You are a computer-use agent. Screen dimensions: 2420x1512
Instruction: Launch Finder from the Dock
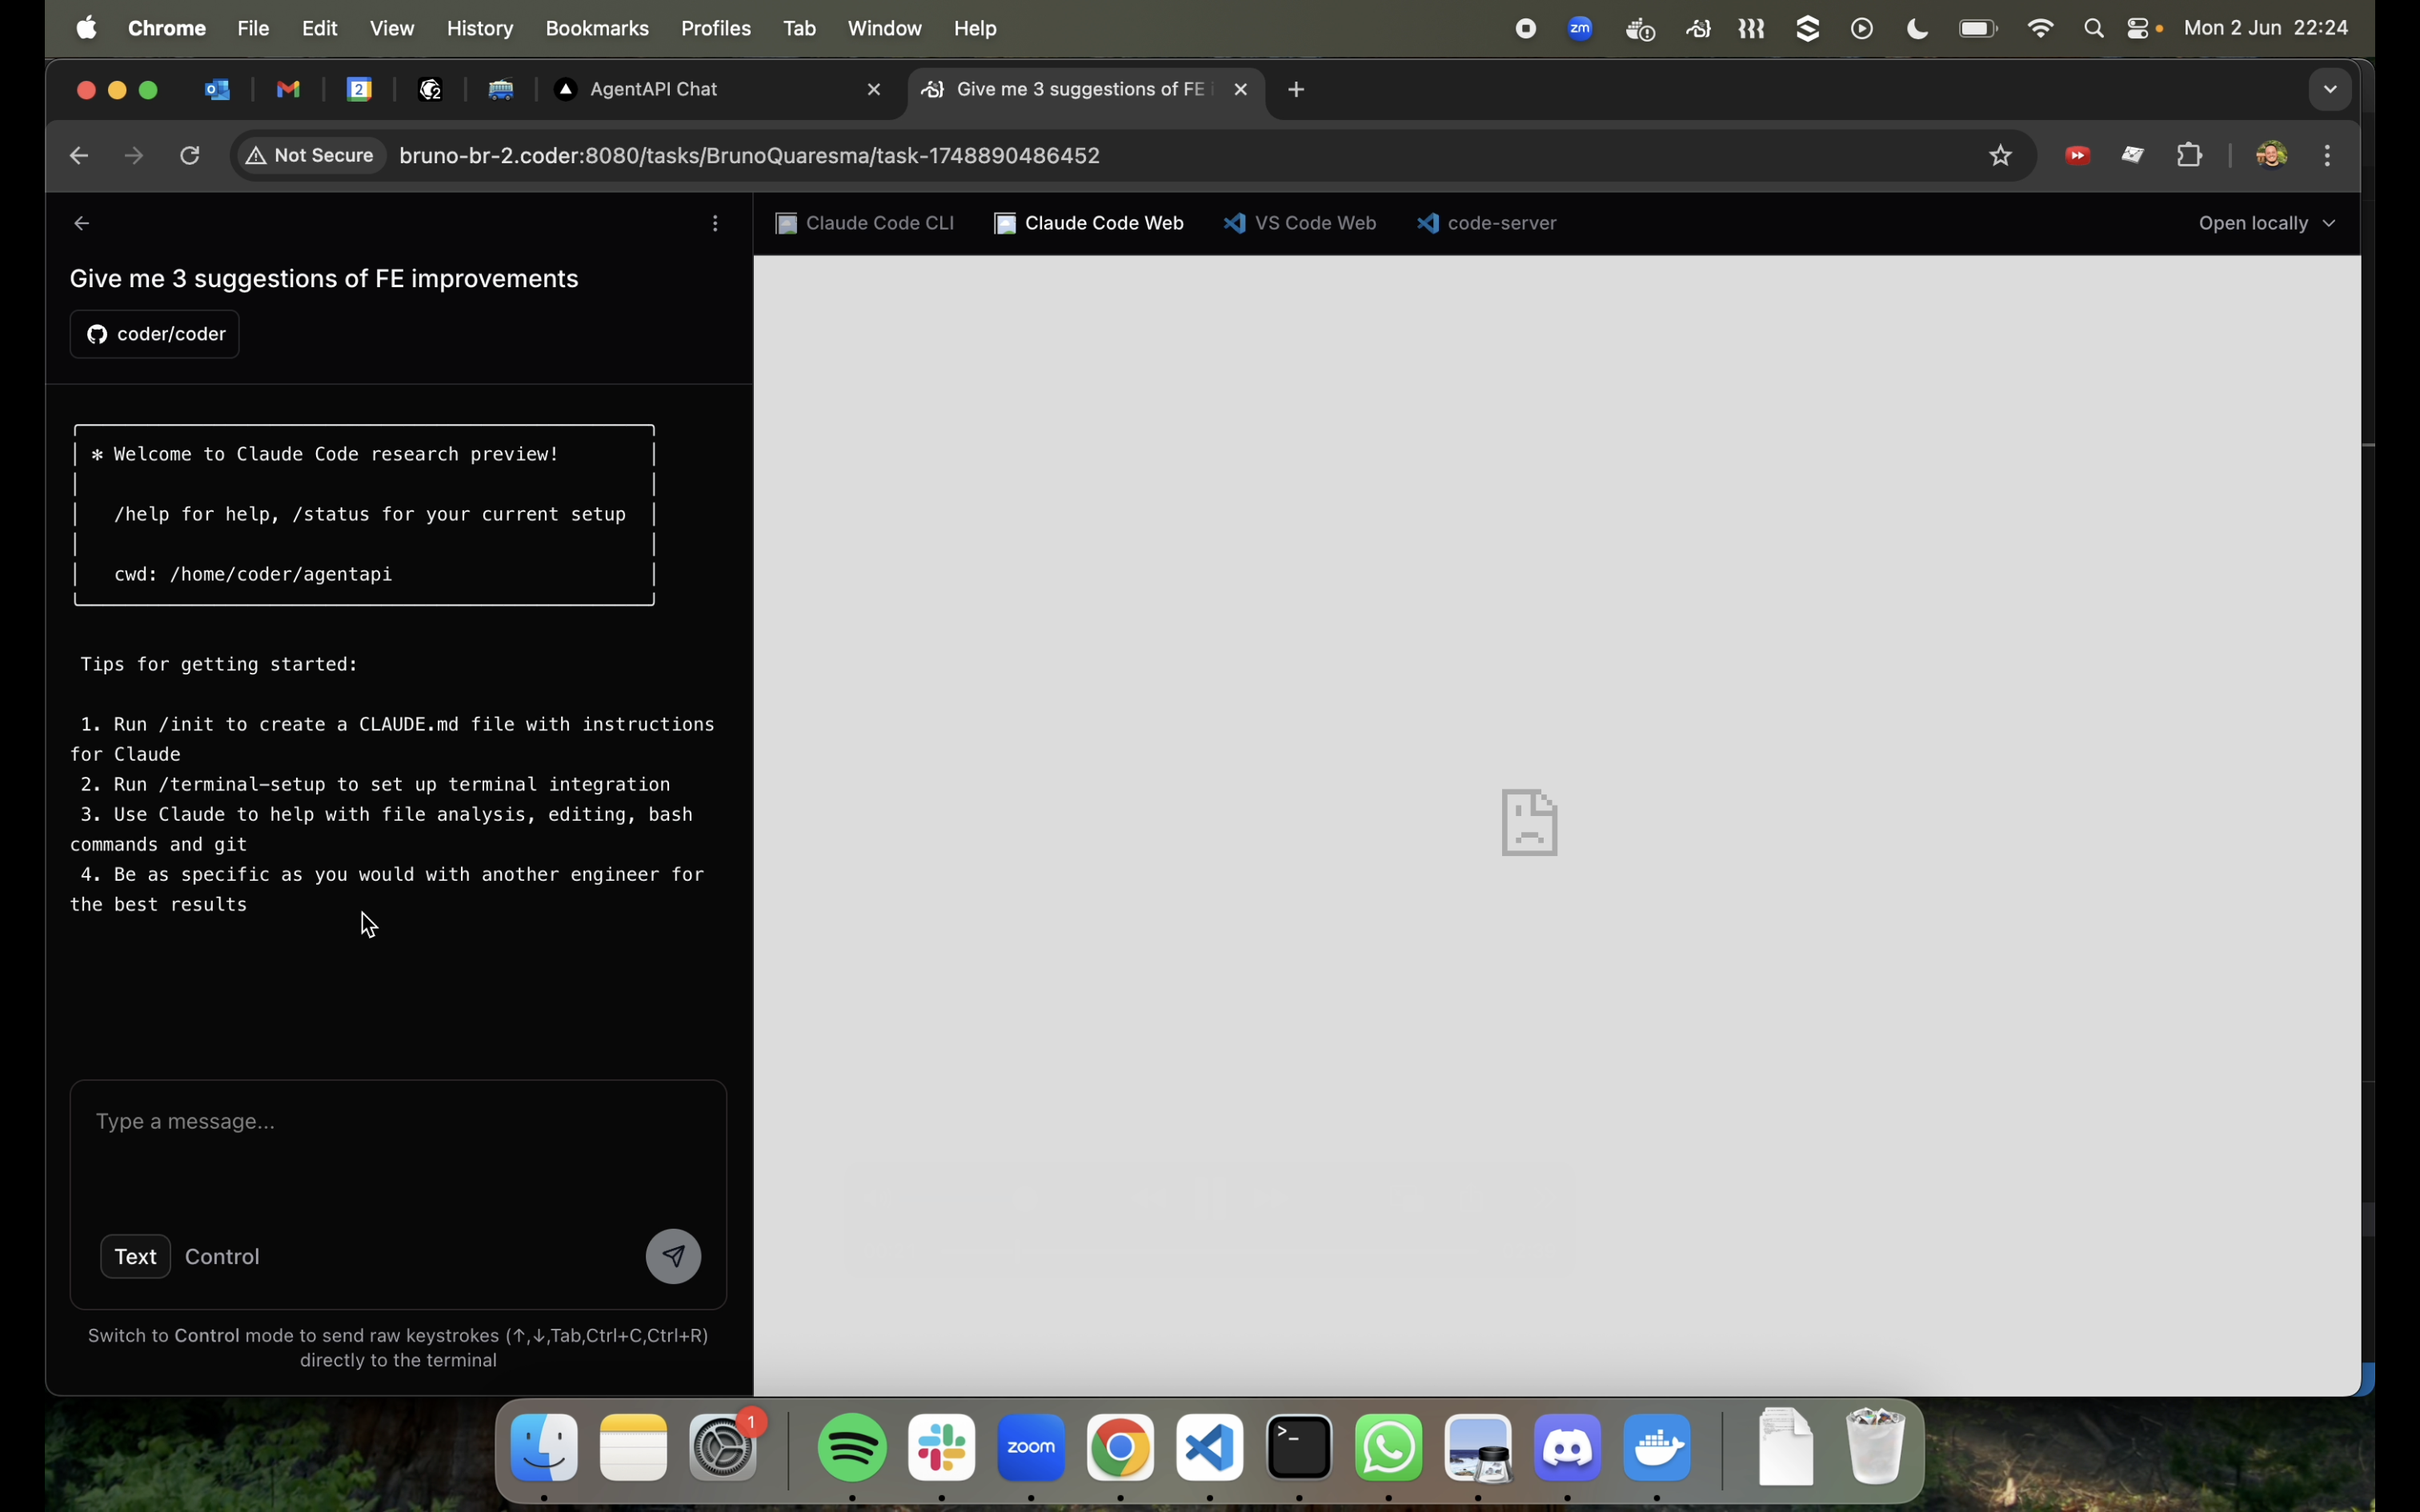click(544, 1447)
